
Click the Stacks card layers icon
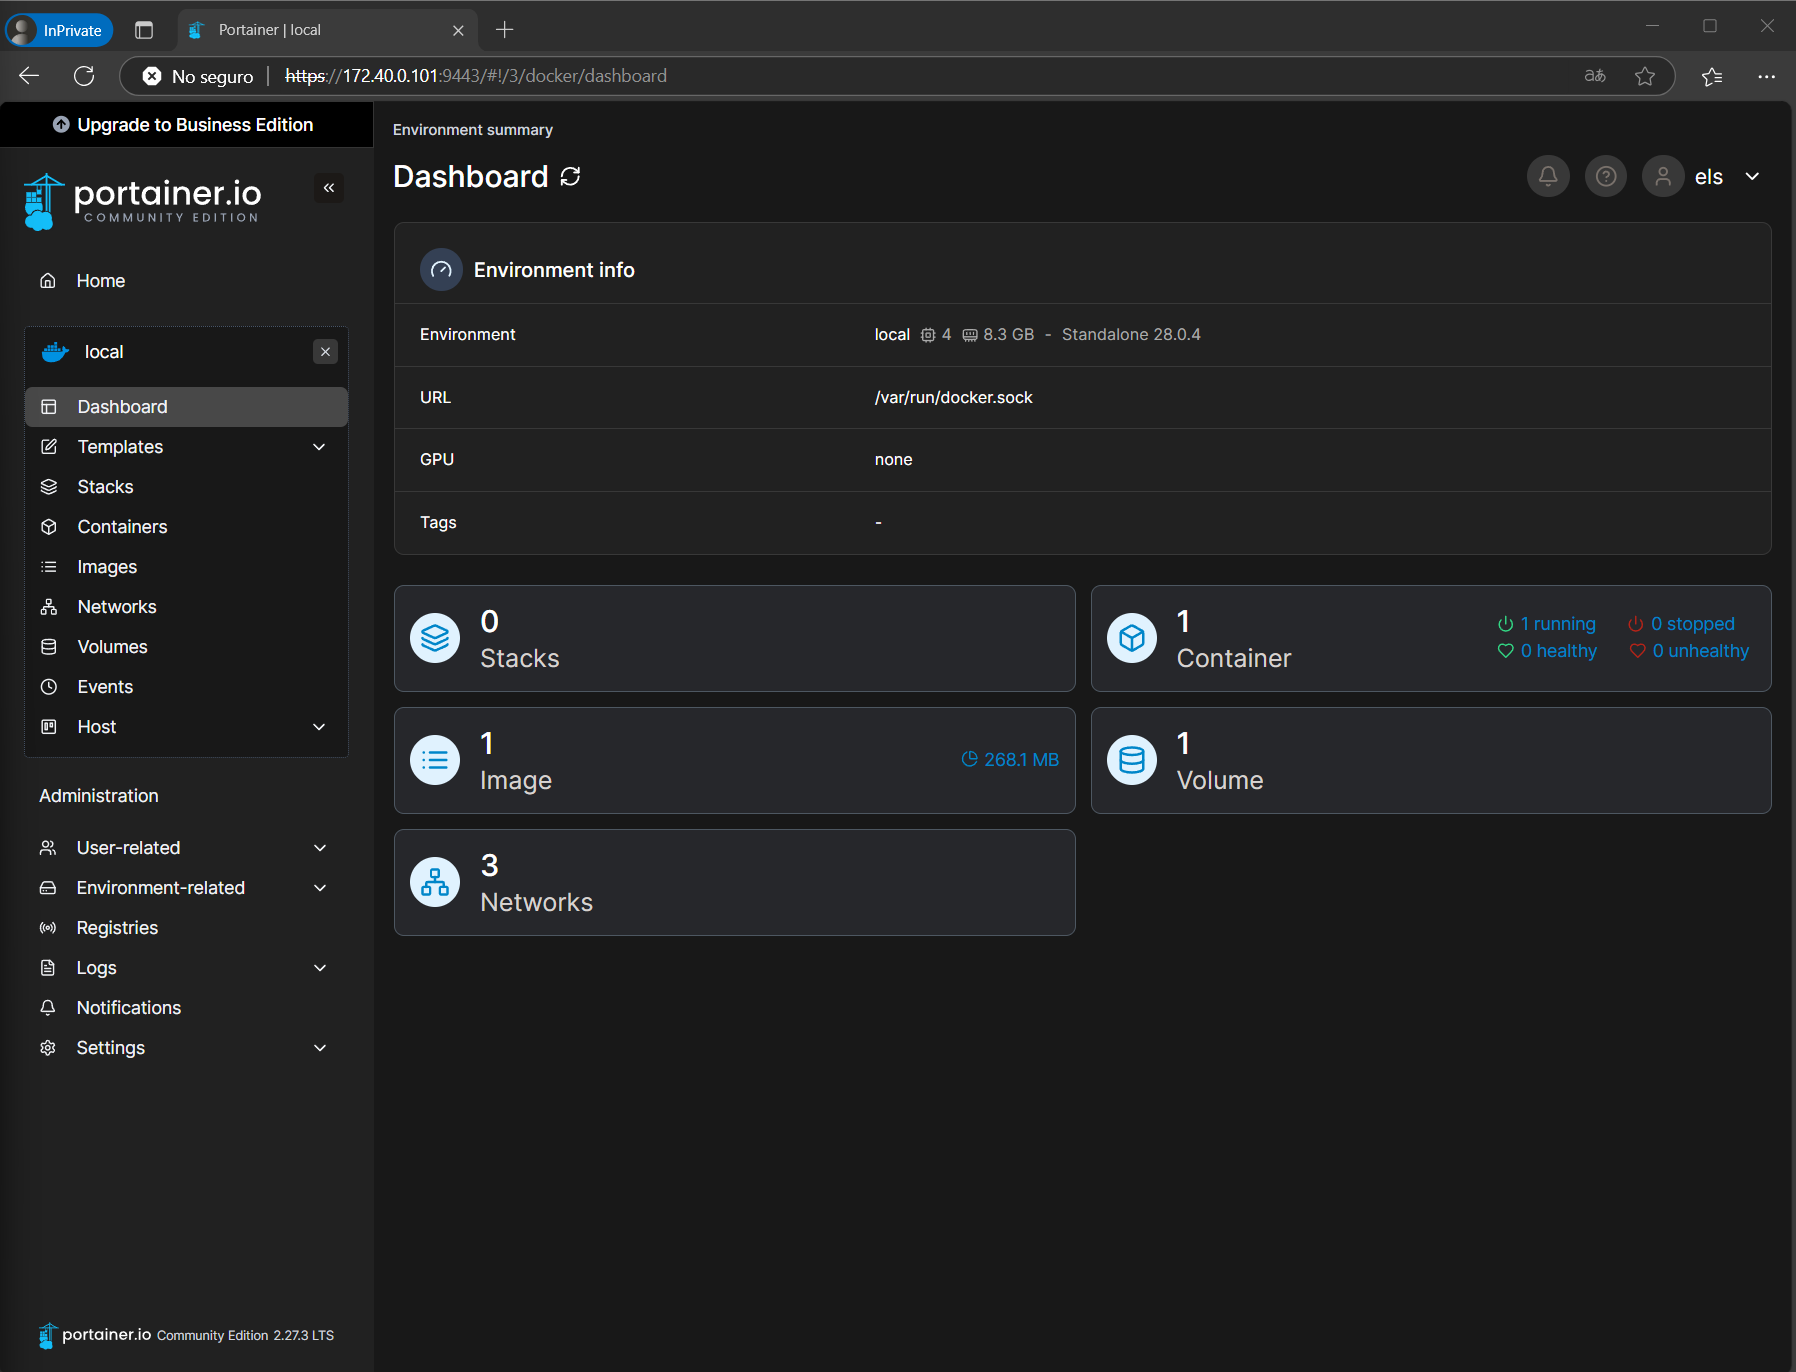[x=435, y=638]
